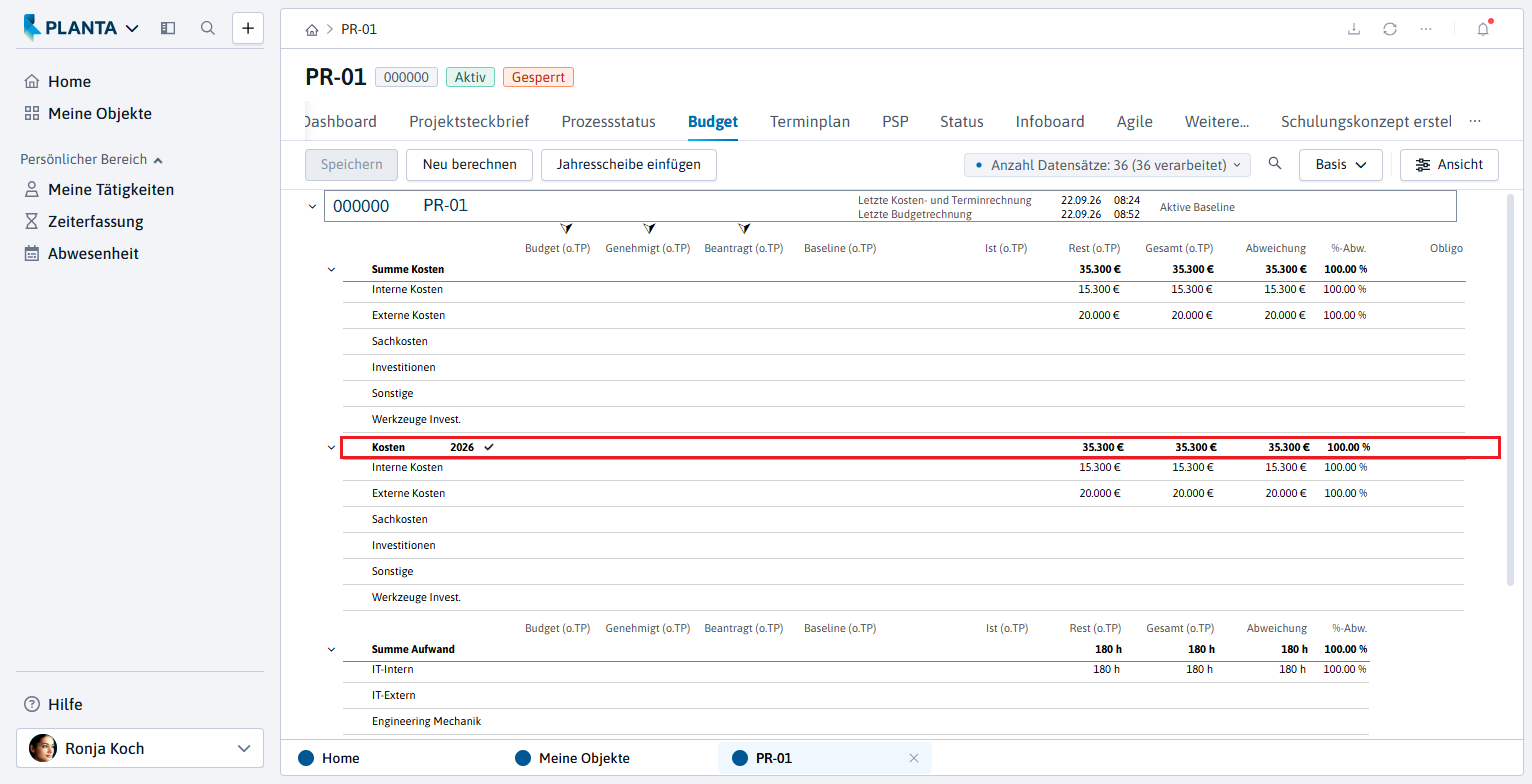Open the Ansicht view button
This screenshot has width=1532, height=784.
pyautogui.click(x=1449, y=165)
